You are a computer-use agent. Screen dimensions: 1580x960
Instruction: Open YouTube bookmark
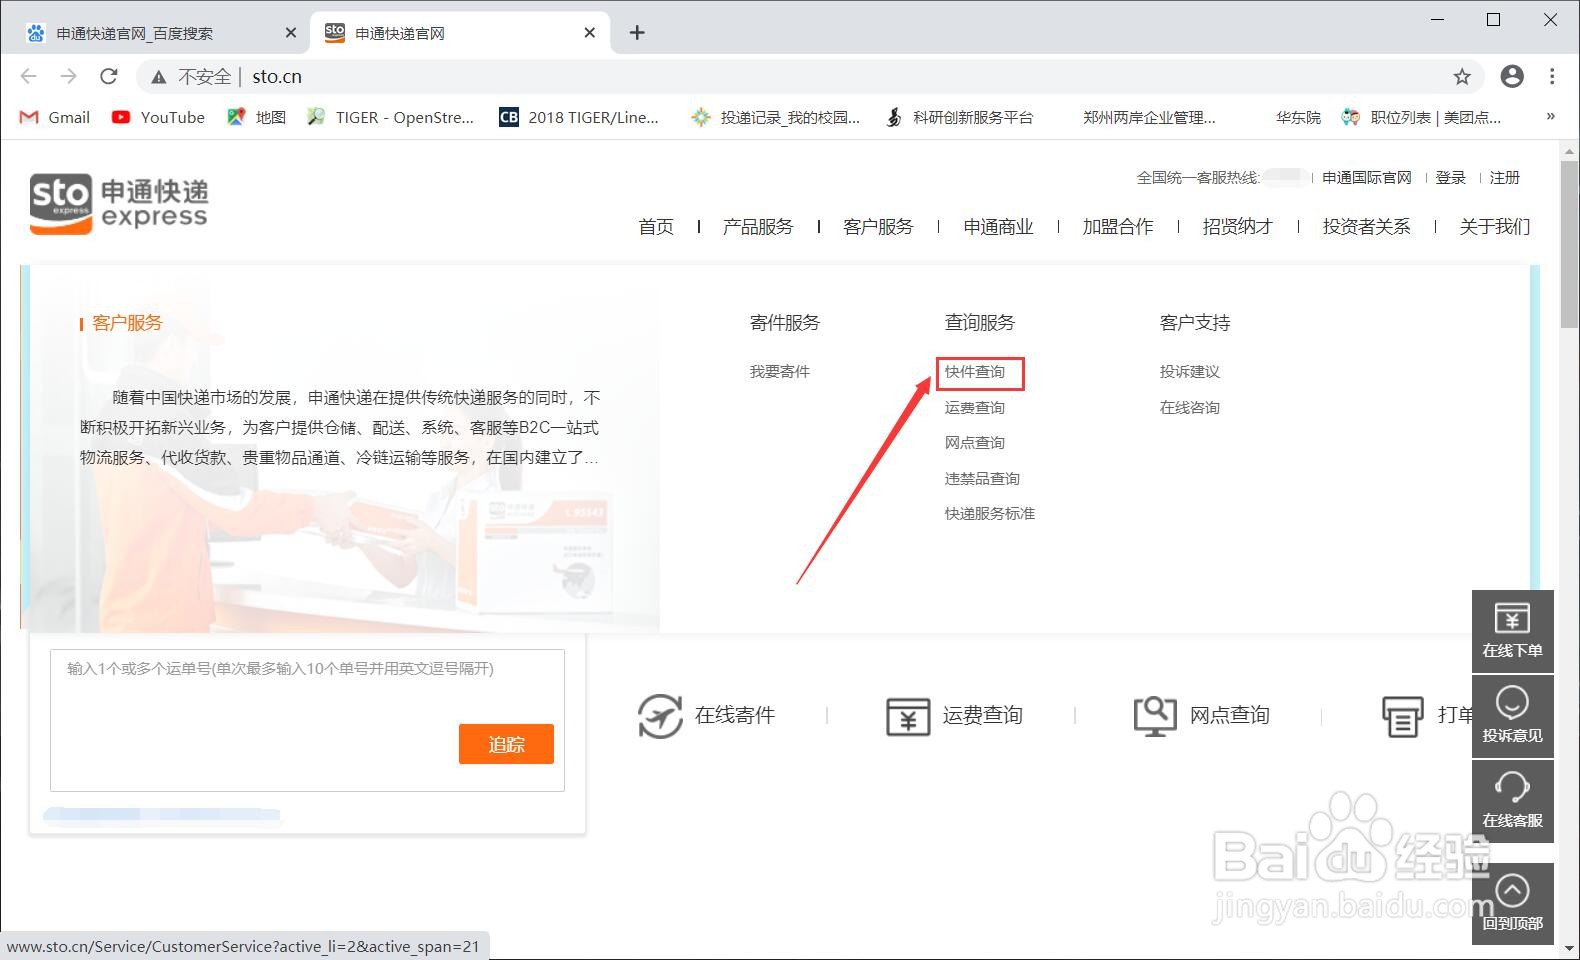[x=158, y=117]
